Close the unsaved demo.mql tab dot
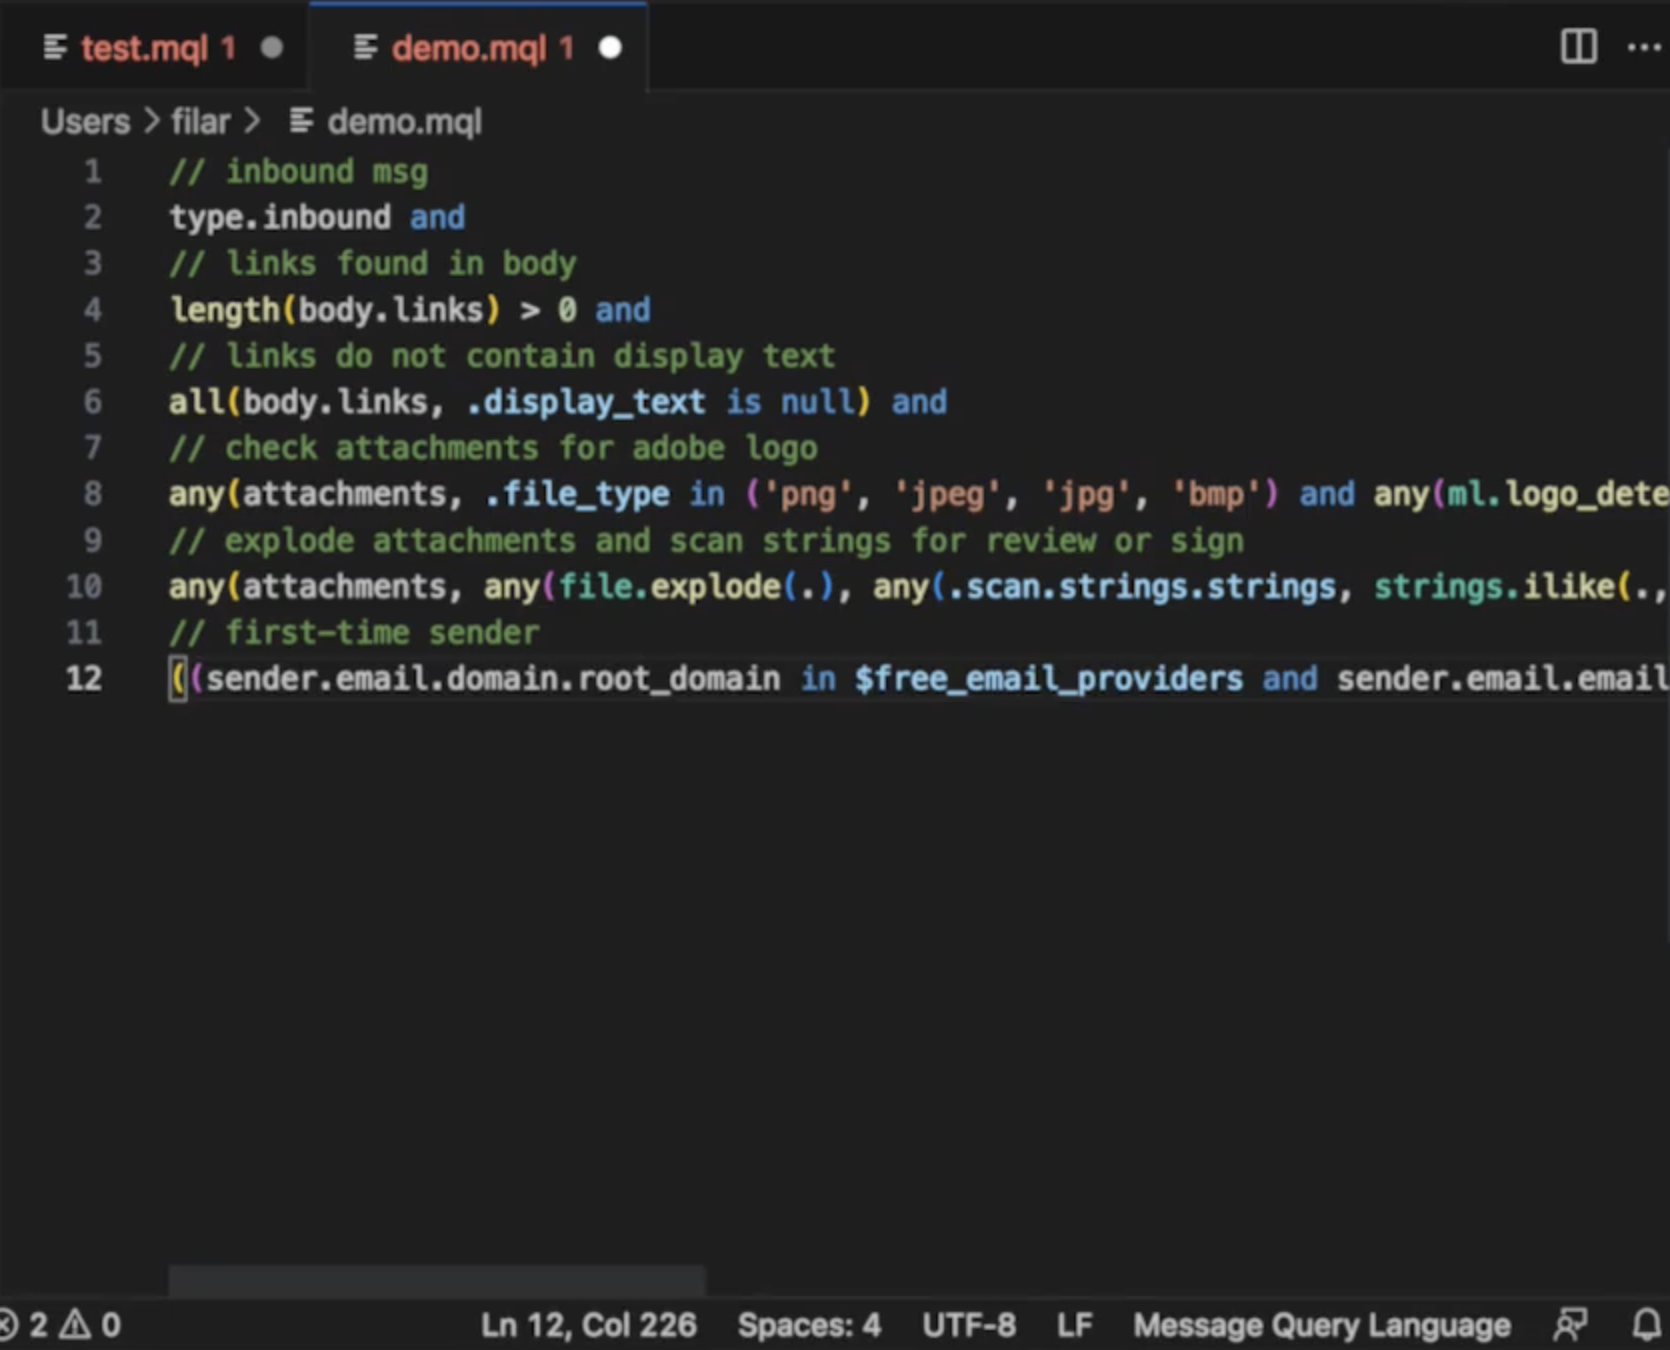 610,48
